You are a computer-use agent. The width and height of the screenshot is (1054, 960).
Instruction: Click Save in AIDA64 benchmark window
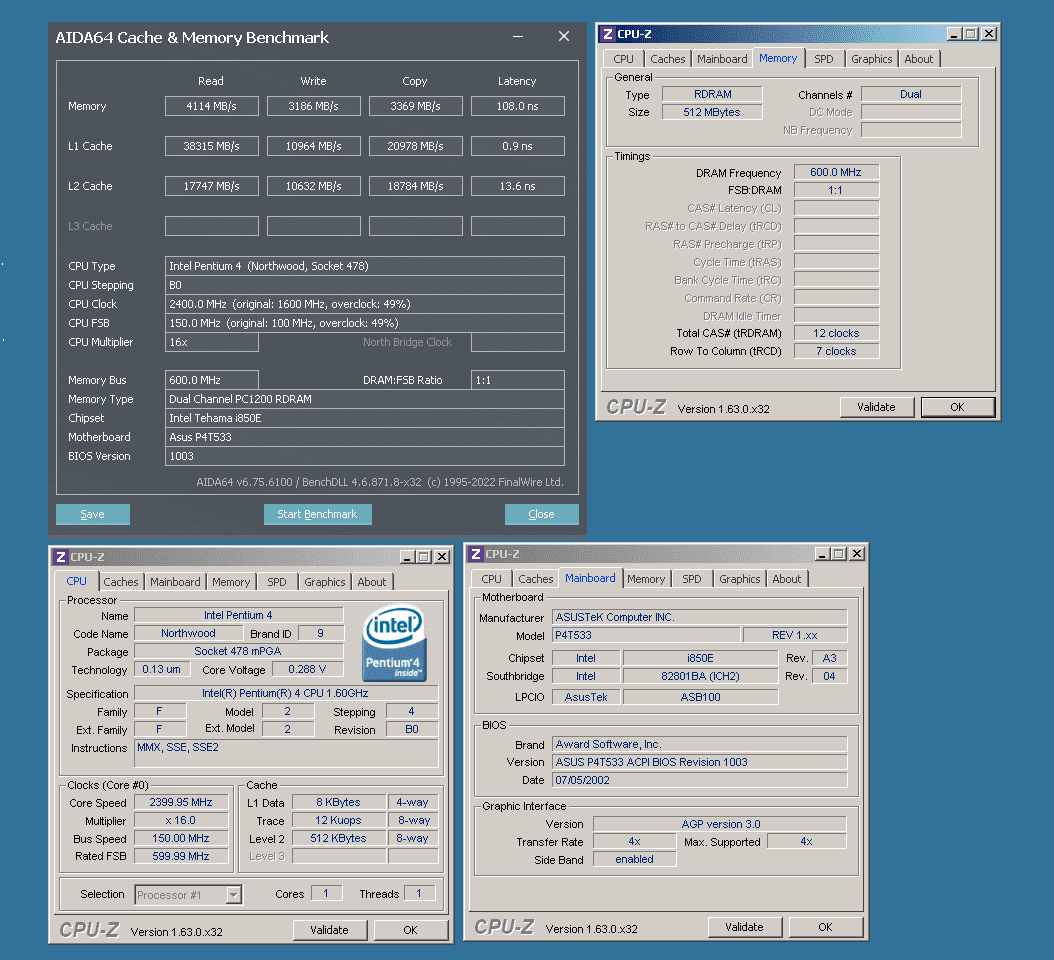[93, 514]
